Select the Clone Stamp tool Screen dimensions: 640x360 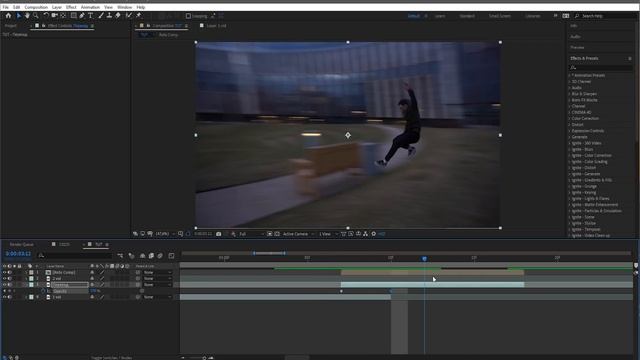pyautogui.click(x=109, y=16)
